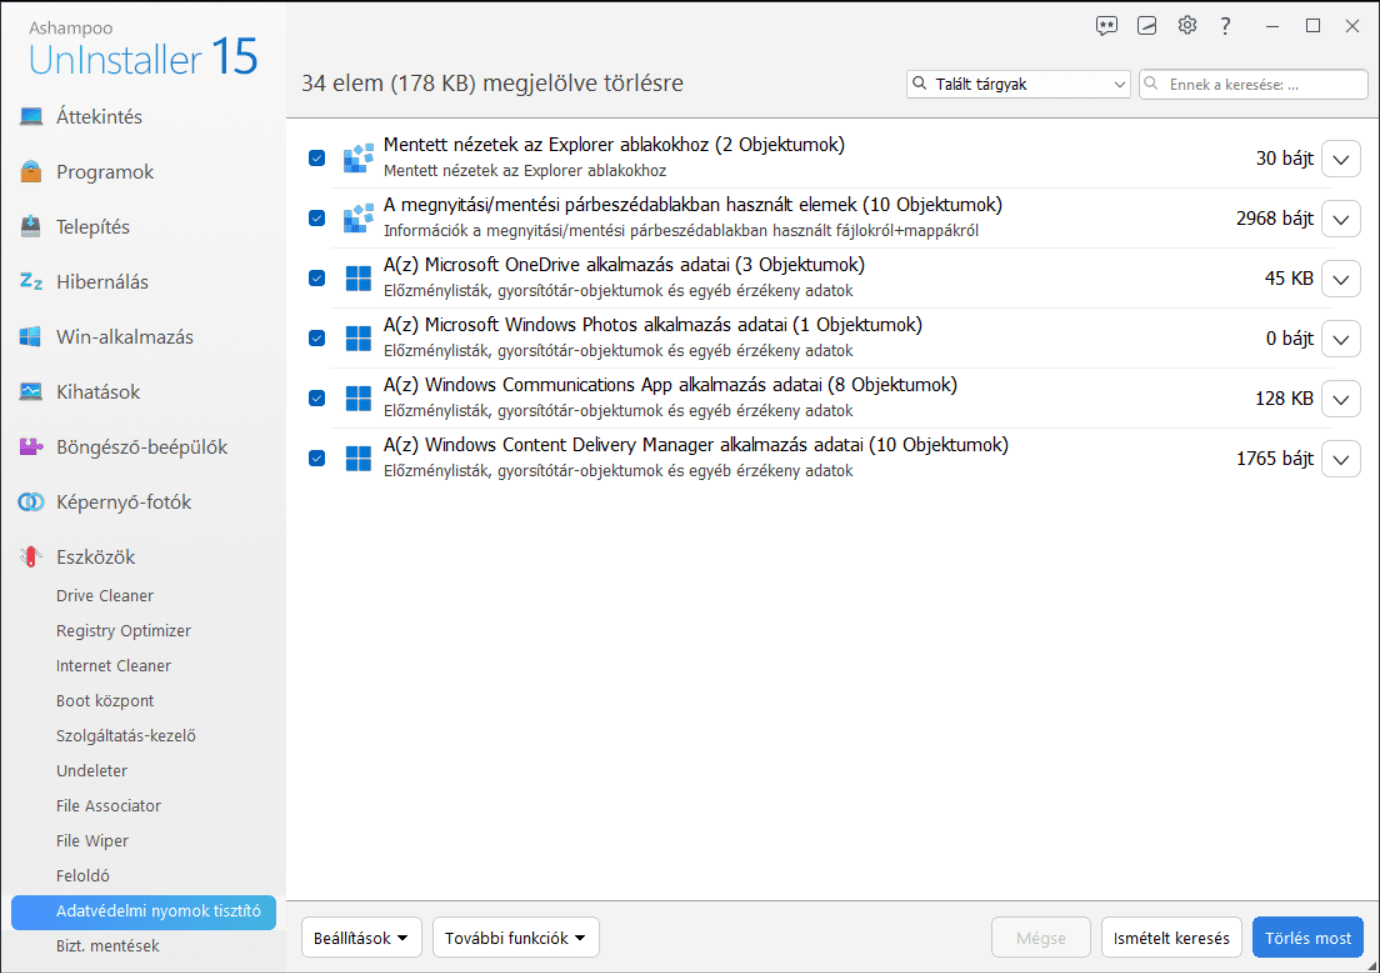Open Registry Optimizer tool

click(x=124, y=631)
